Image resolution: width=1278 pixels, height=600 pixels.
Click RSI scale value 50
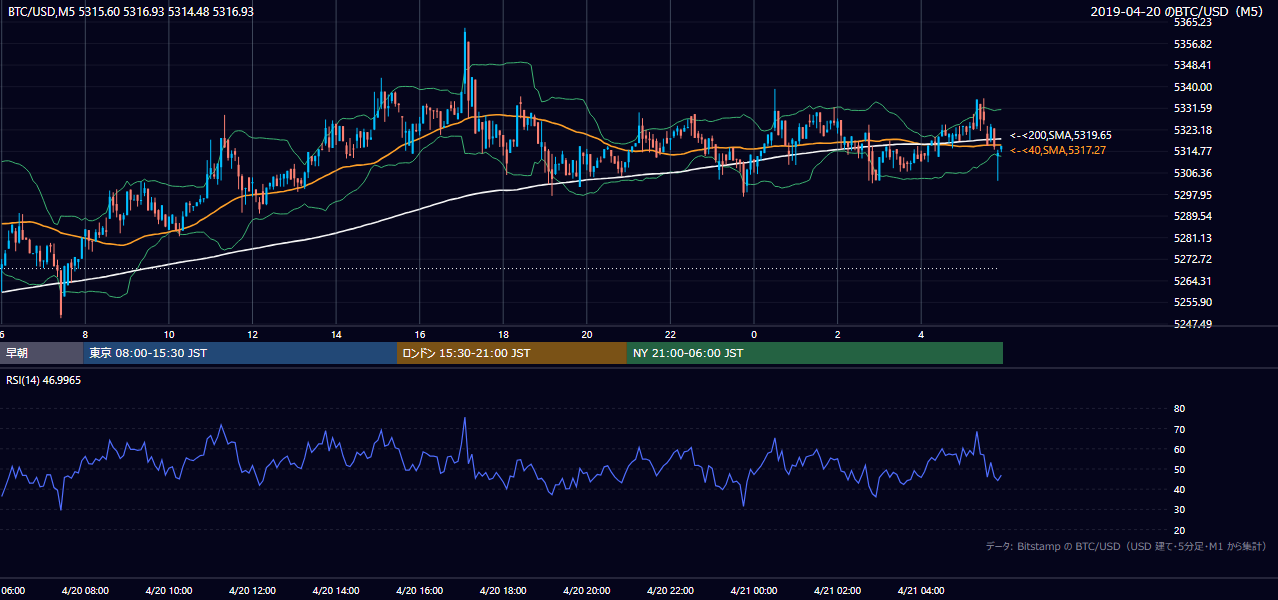pos(1179,469)
